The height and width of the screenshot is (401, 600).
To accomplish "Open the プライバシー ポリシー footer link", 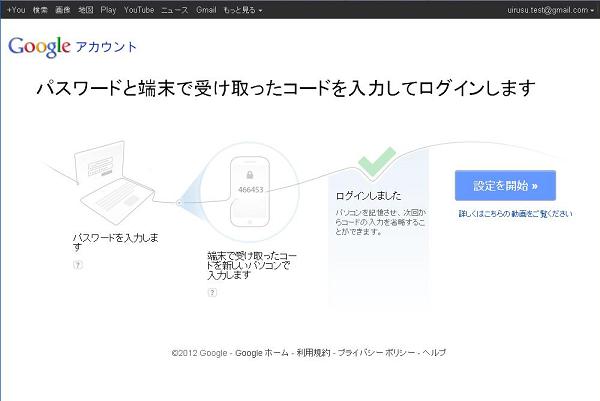I will (376, 353).
